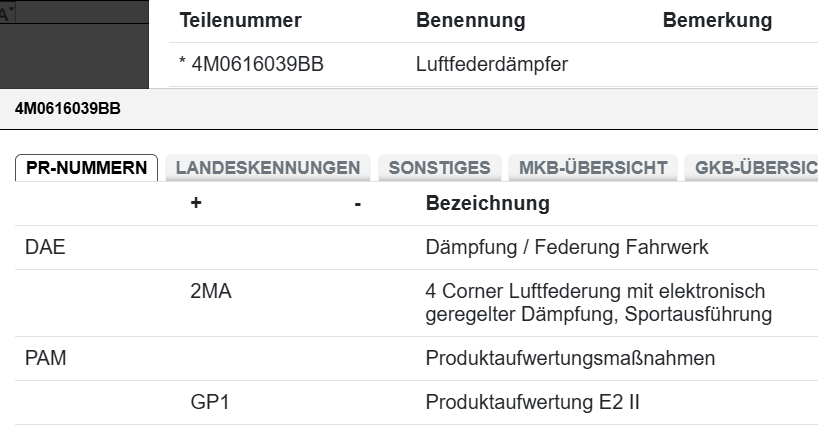Click the Bemerkung column header
The height and width of the screenshot is (425, 818).
[x=717, y=21]
